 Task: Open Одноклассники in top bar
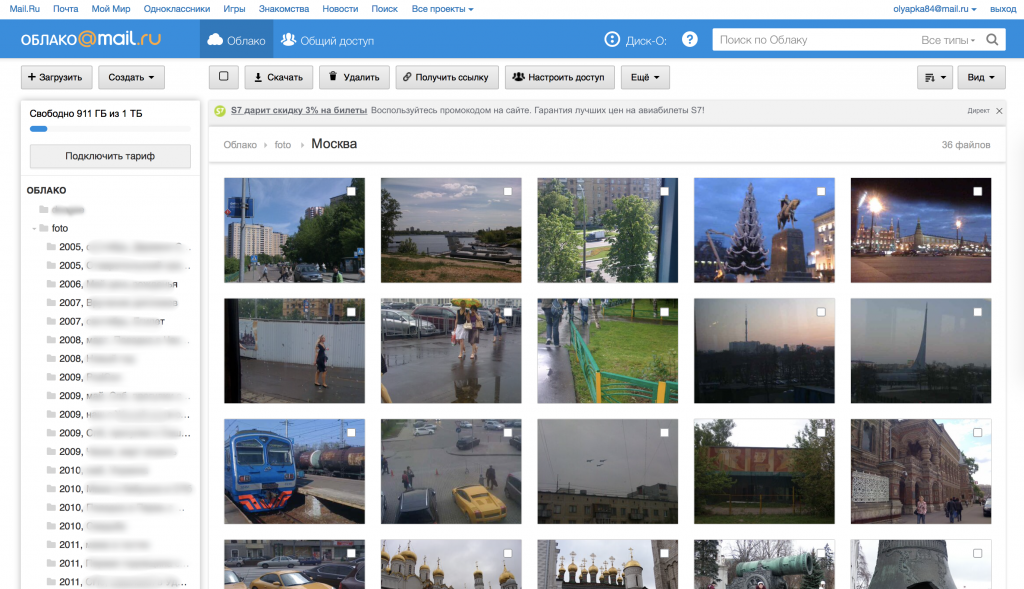pos(177,9)
